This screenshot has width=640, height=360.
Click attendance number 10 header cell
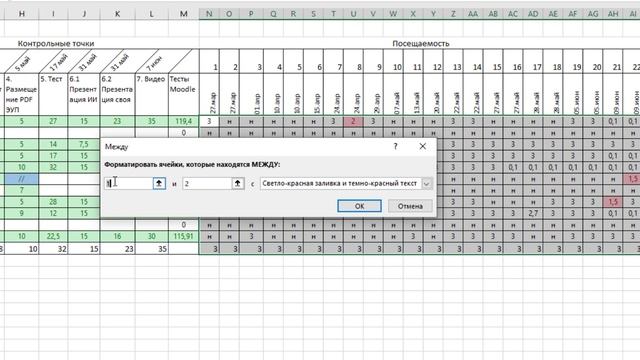pyautogui.click(x=393, y=61)
